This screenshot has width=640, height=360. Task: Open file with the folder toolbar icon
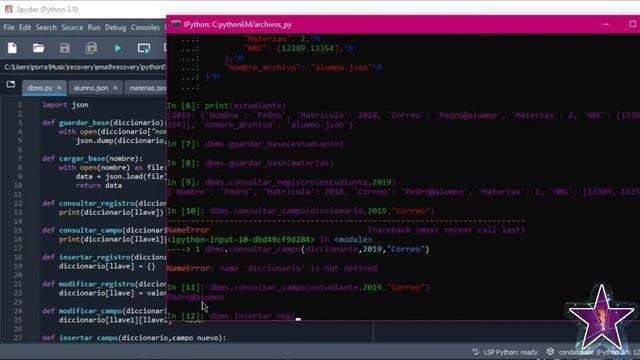click(38, 48)
